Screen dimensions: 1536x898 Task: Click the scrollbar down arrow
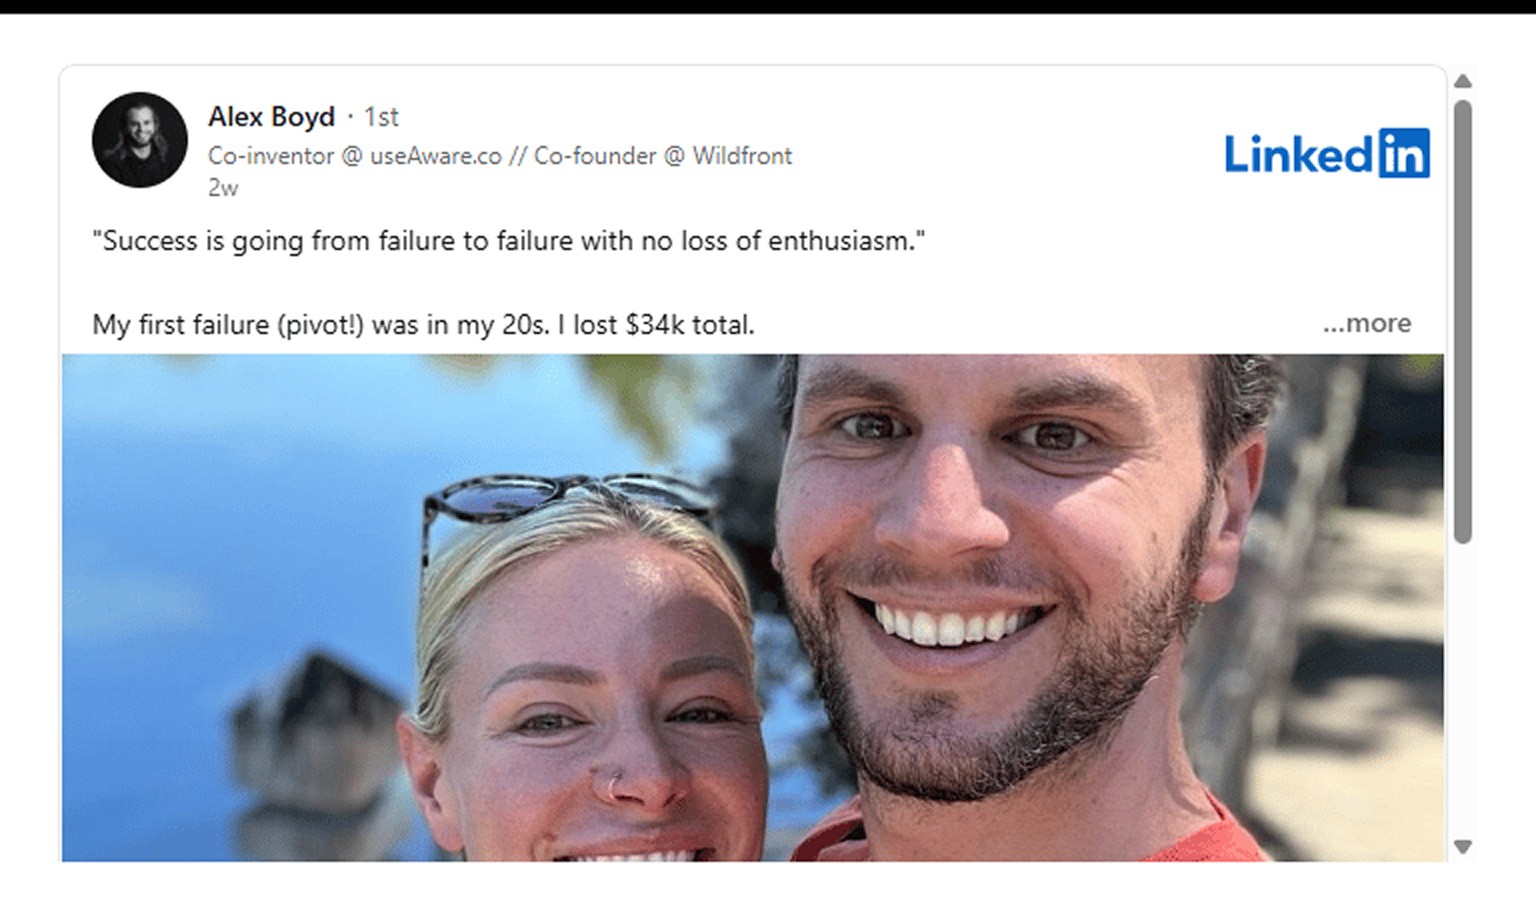[x=1463, y=847]
